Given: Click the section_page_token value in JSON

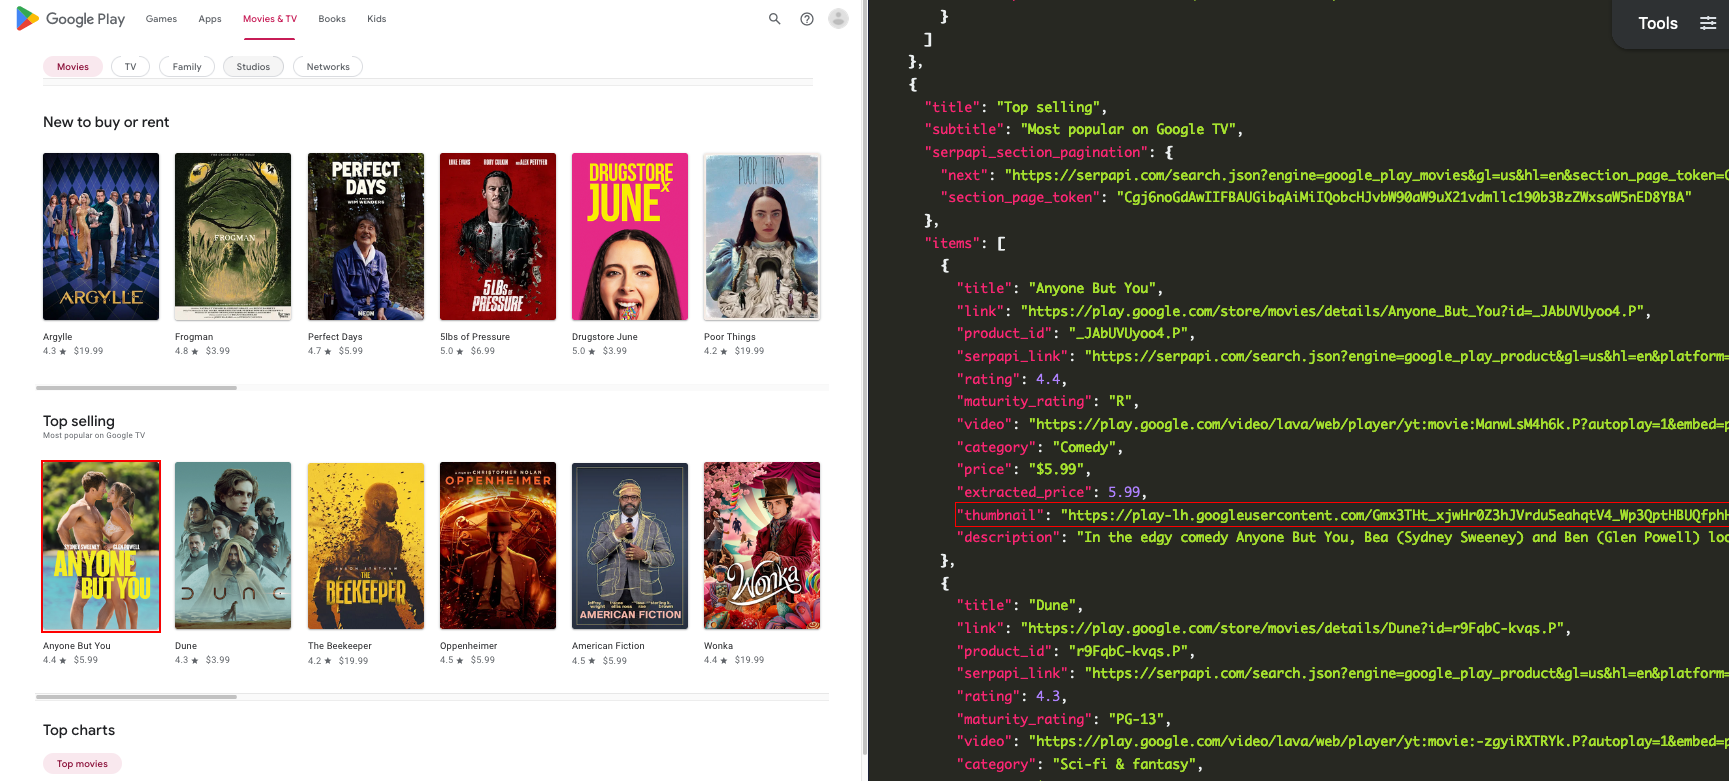Looking at the screenshot, I should coord(1404,197).
